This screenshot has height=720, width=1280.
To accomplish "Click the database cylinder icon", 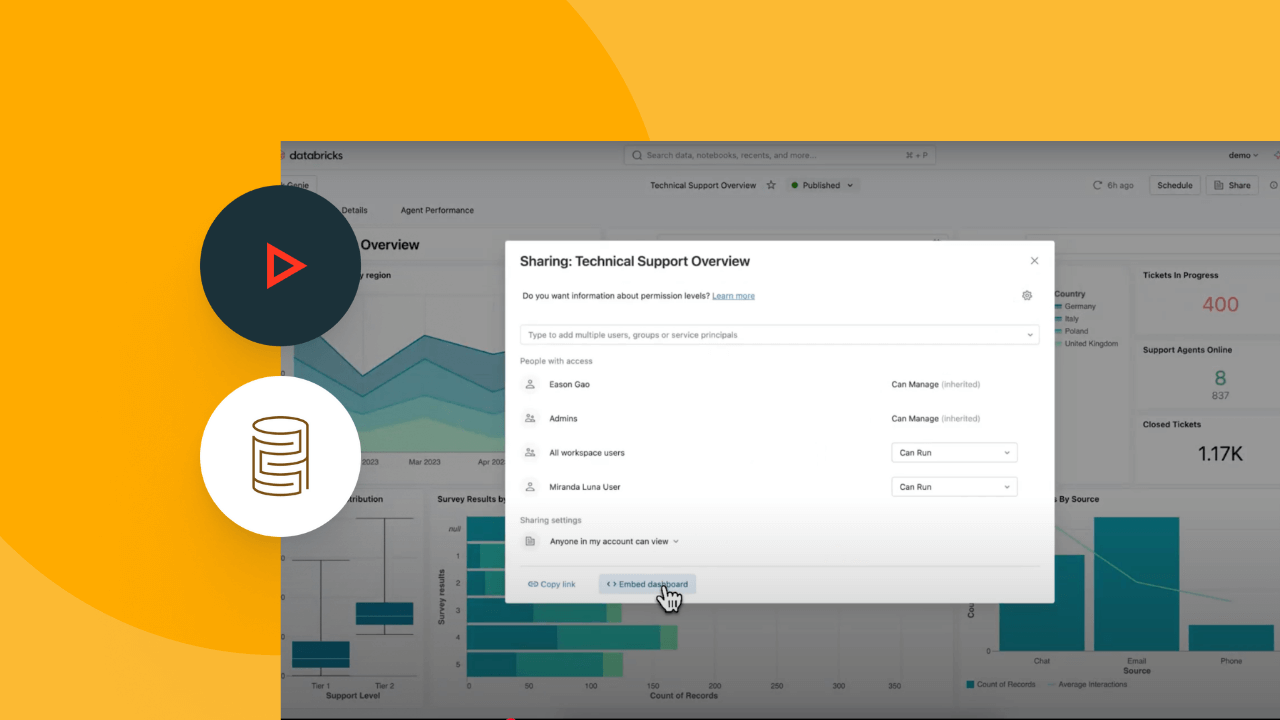I will tap(280, 456).
